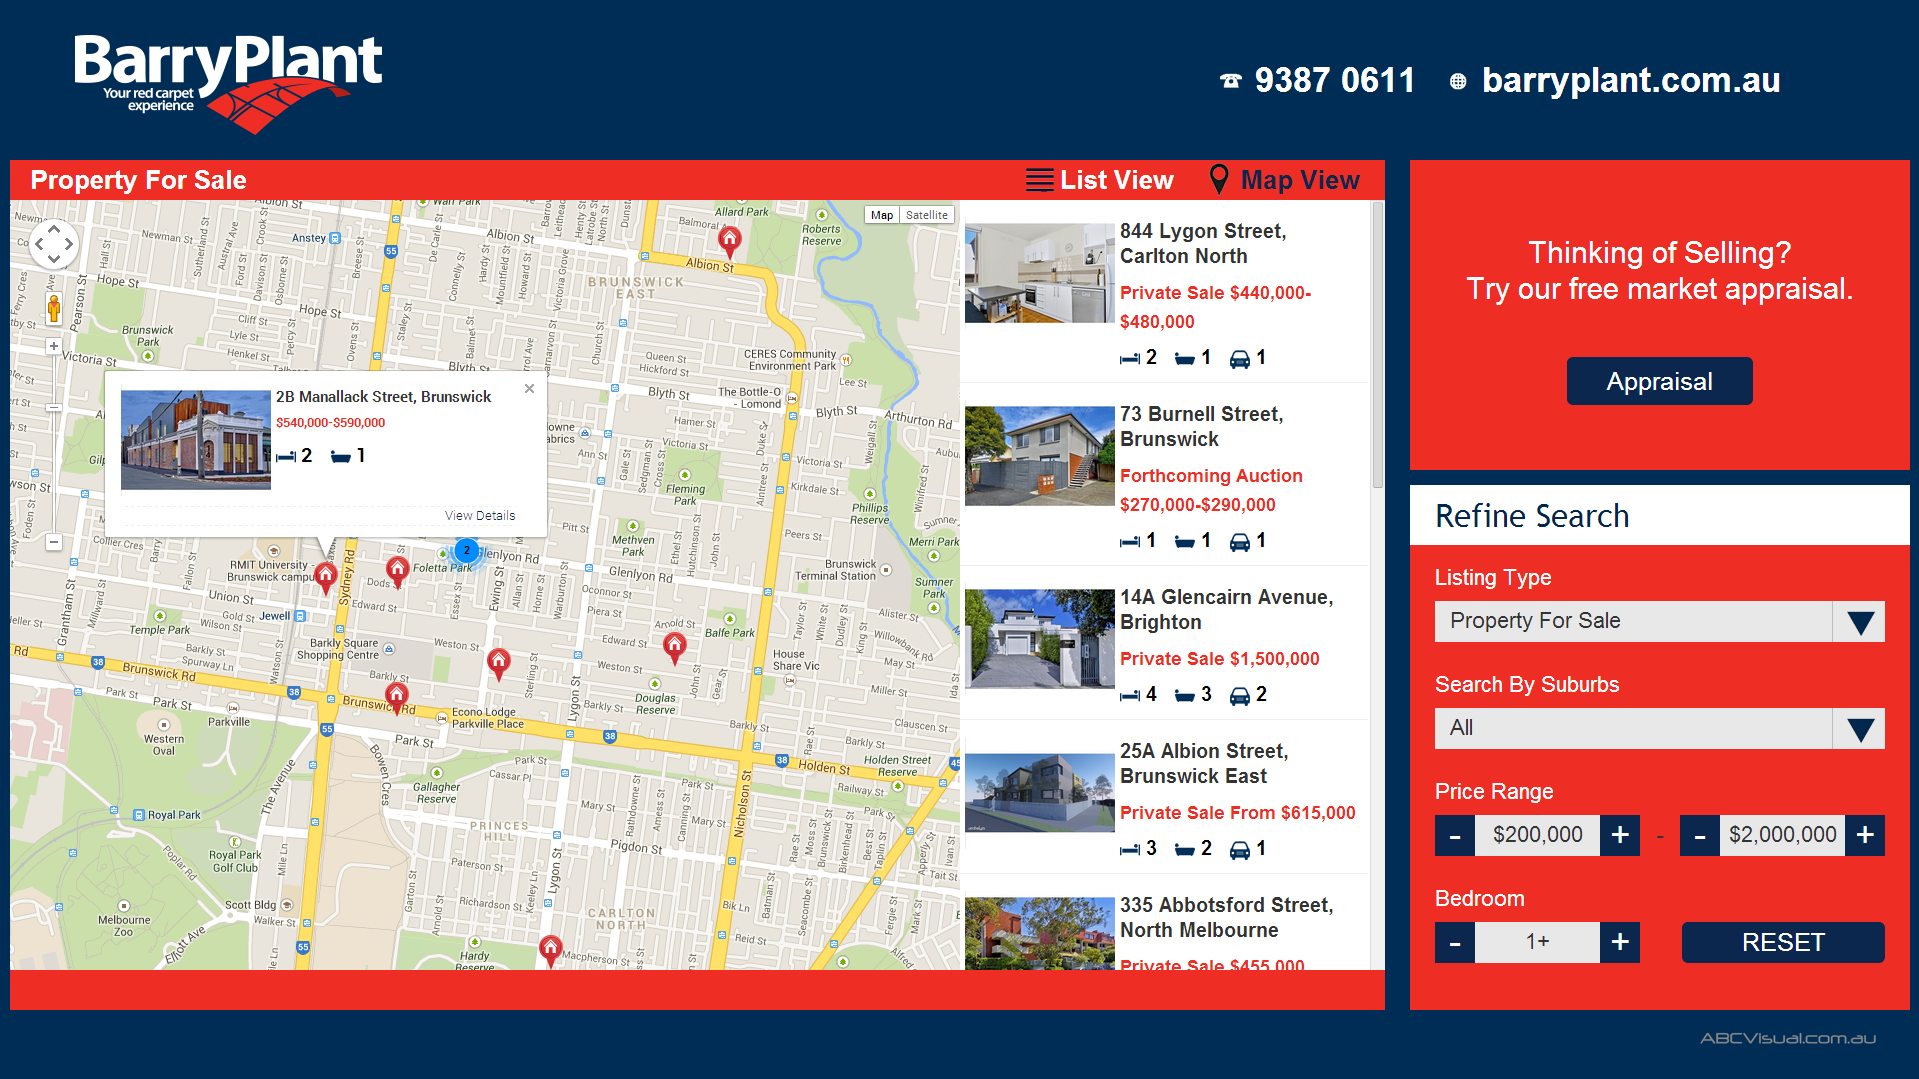Open View Details for 2B Manallack Street
1919x1079 pixels.
480,516
